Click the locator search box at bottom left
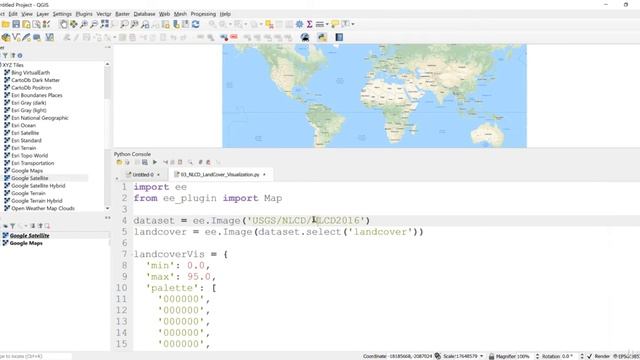640x360 pixels. click(x=36, y=356)
